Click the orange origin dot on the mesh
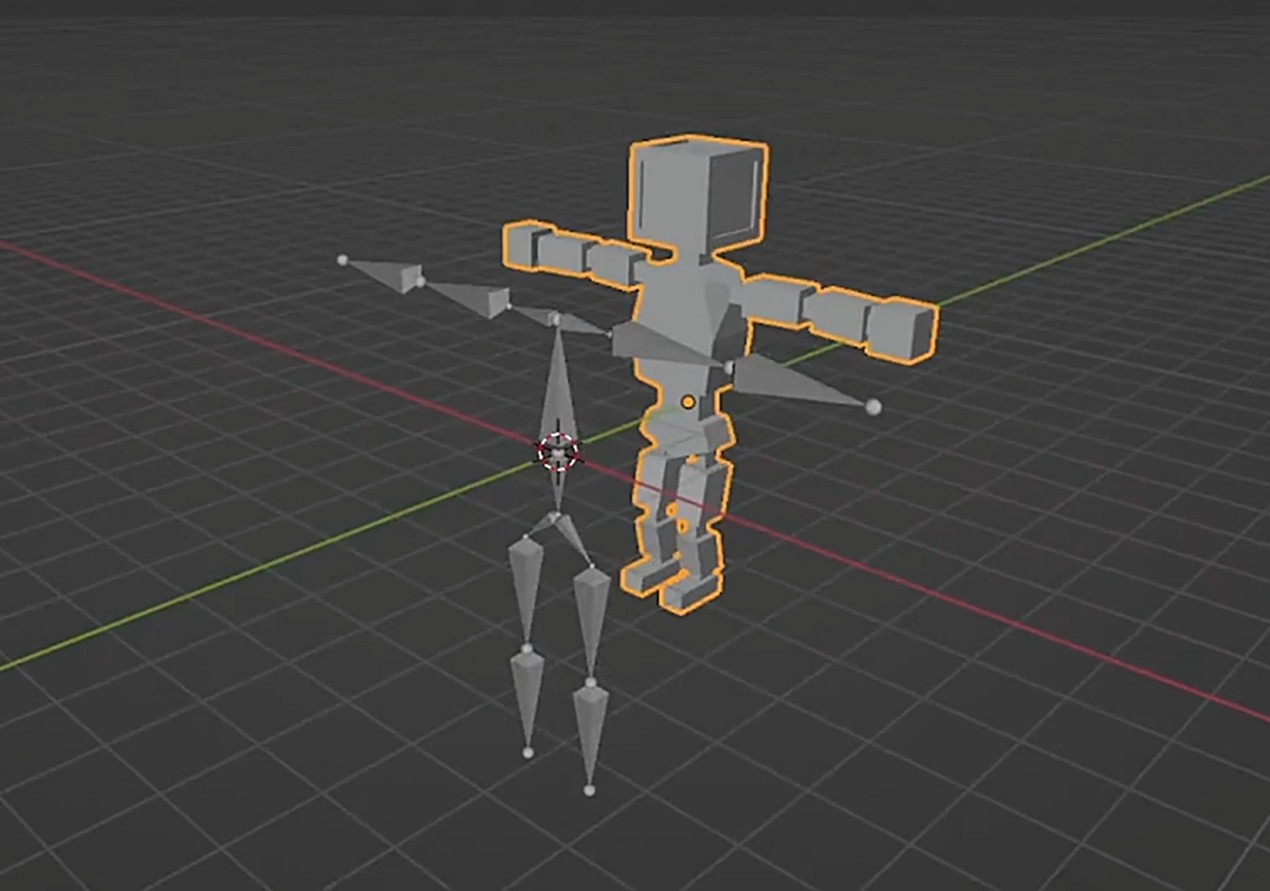Screen dimensions: 1270x891 pyautogui.click(x=688, y=402)
